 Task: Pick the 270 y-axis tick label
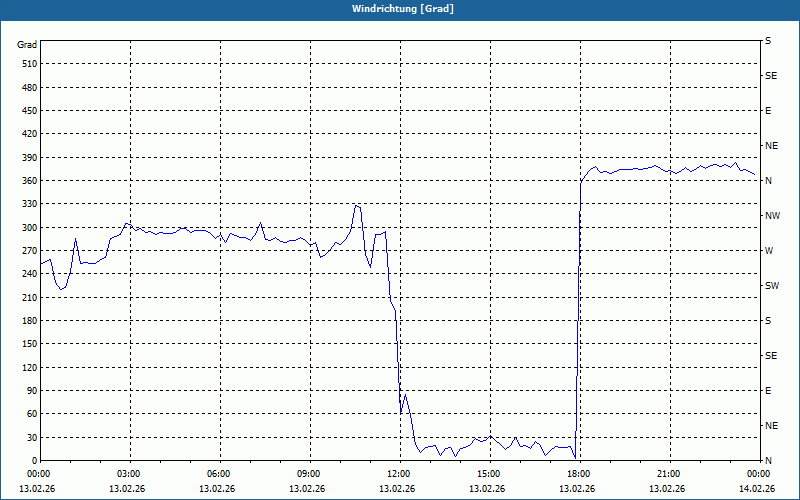29,251
